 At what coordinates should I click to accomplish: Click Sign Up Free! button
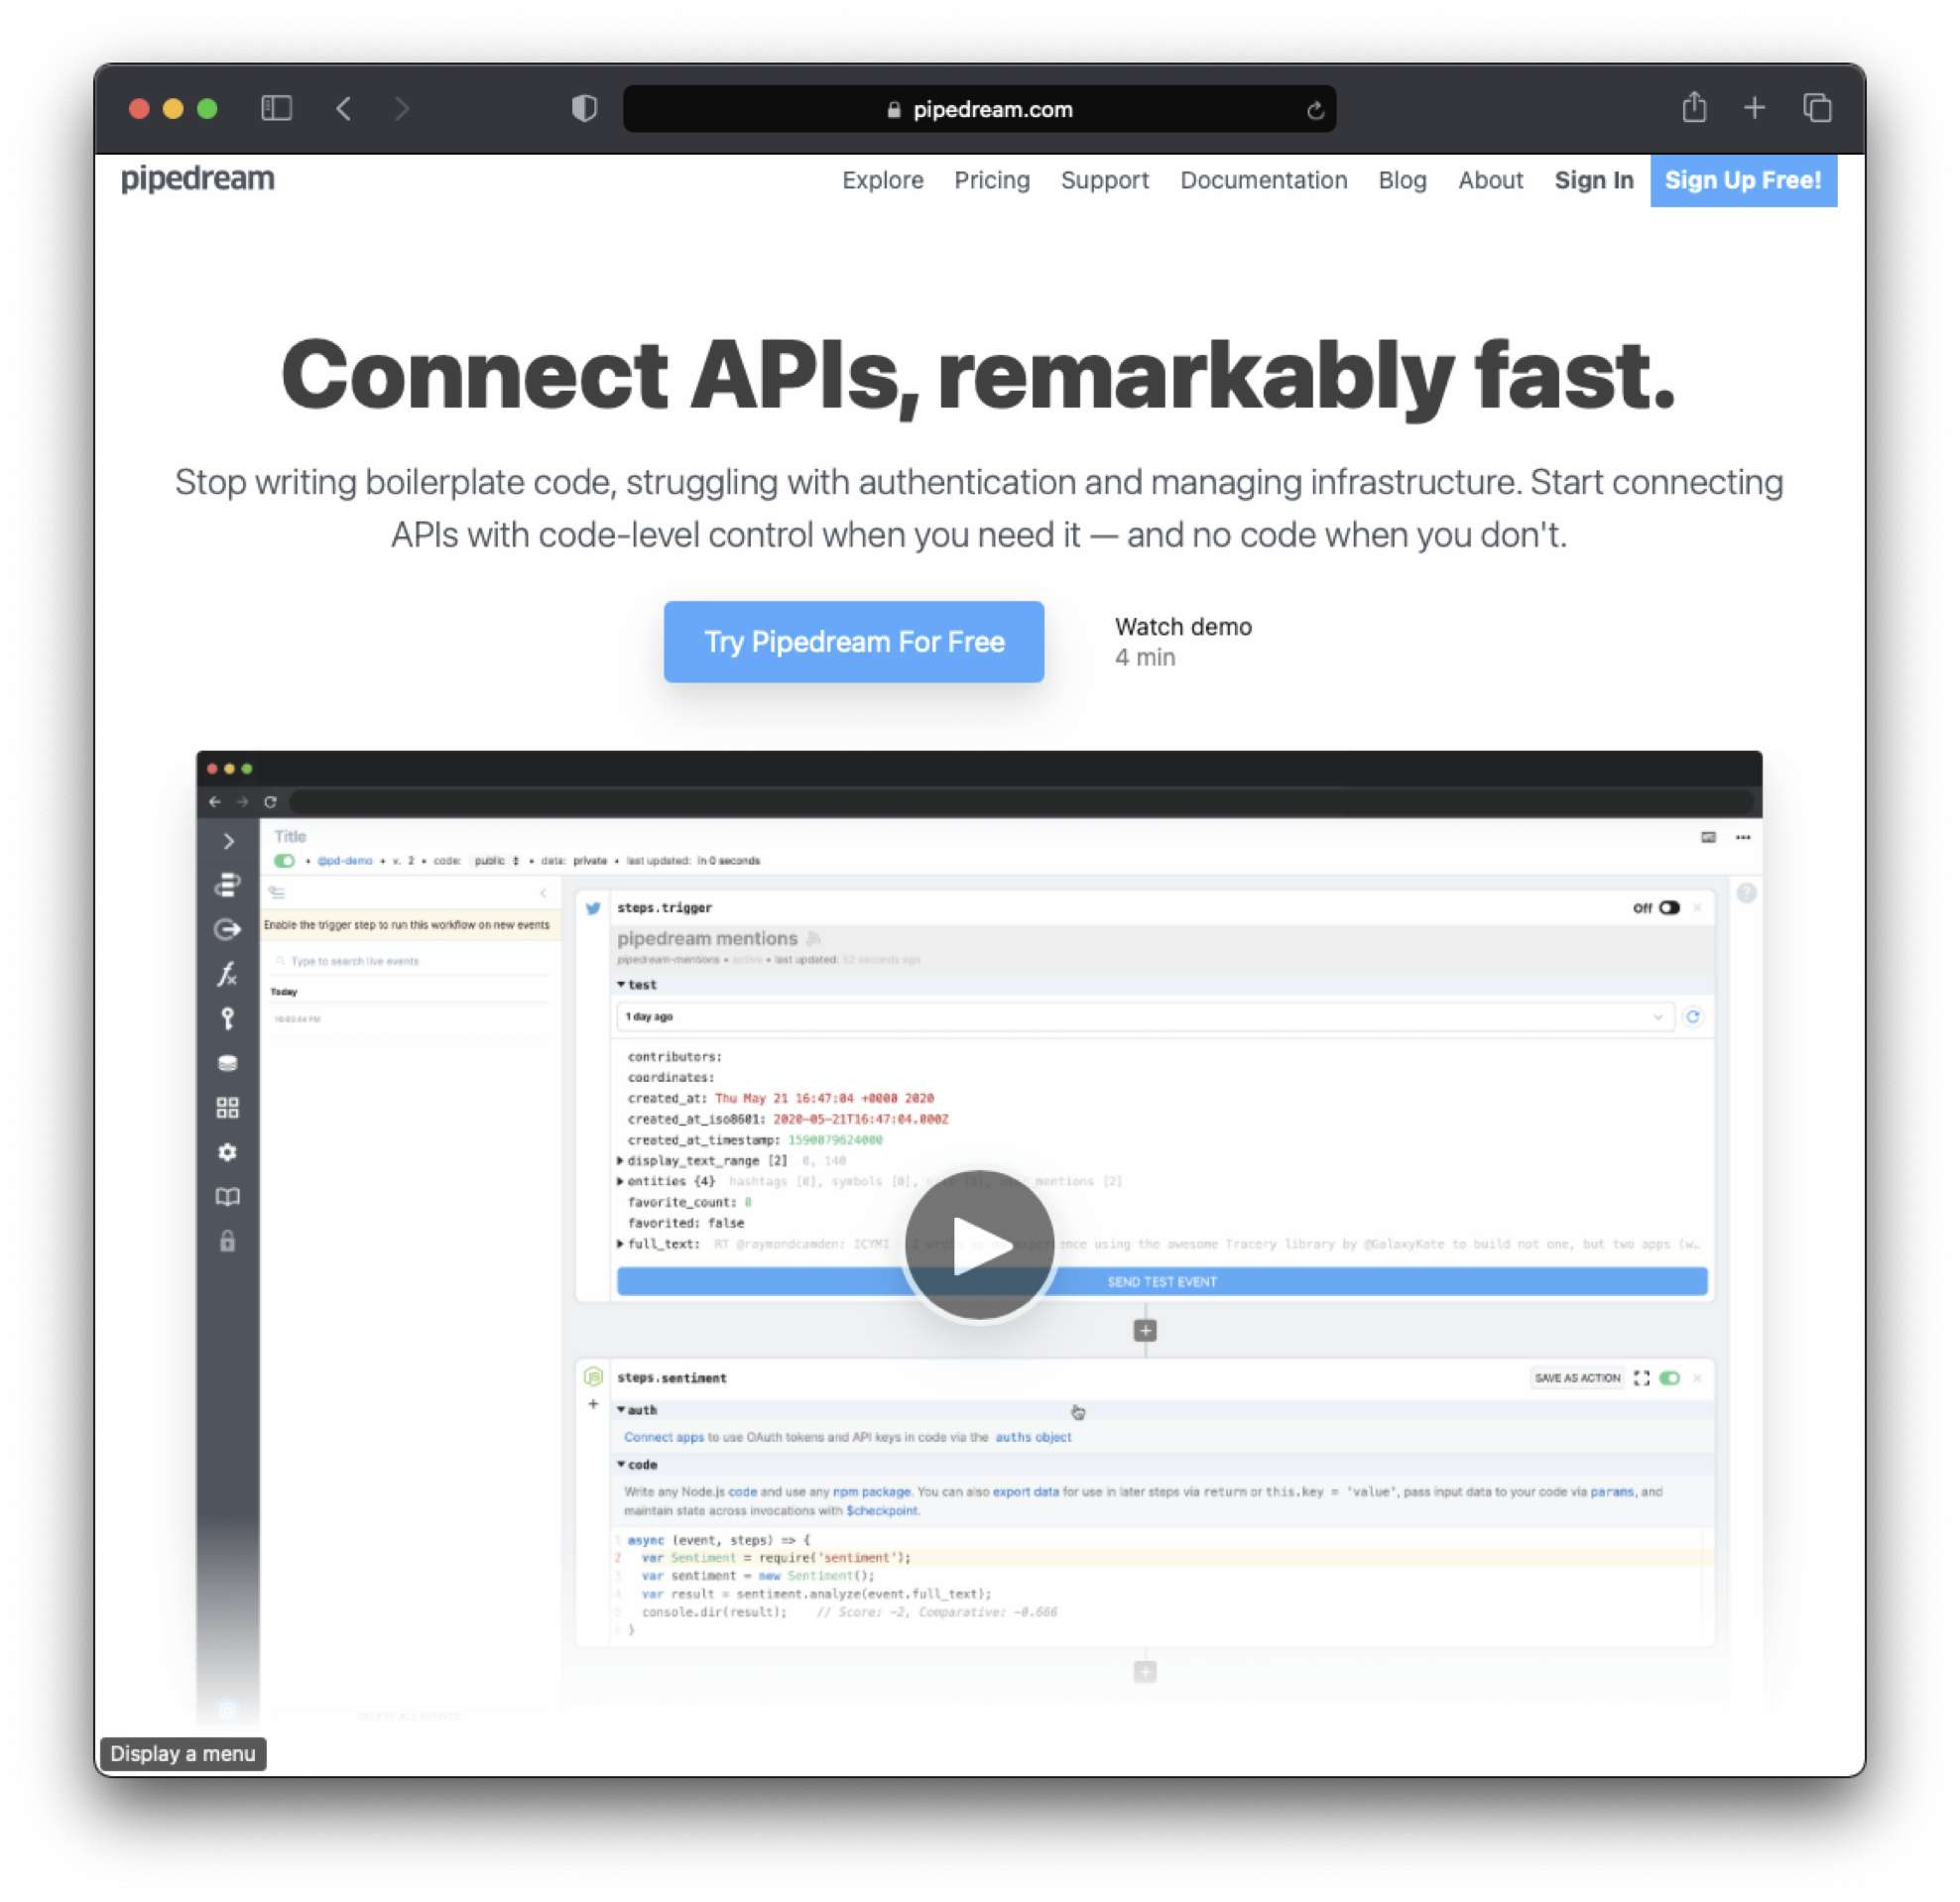(1742, 180)
